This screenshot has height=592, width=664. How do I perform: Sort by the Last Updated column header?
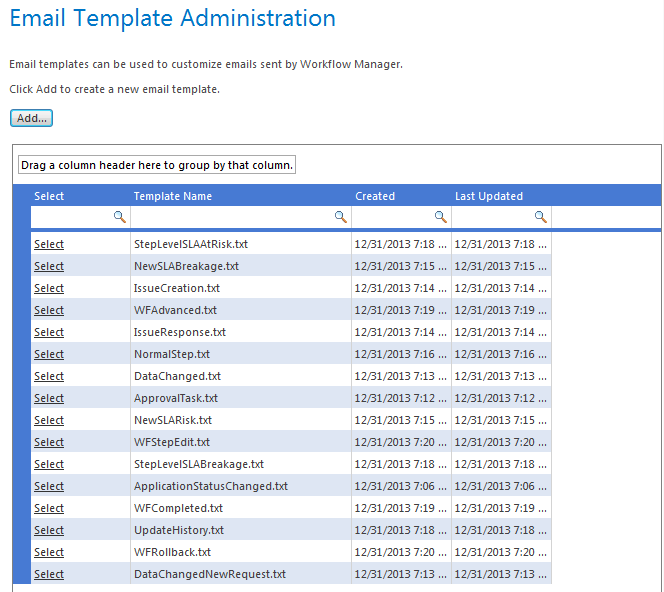coord(489,196)
